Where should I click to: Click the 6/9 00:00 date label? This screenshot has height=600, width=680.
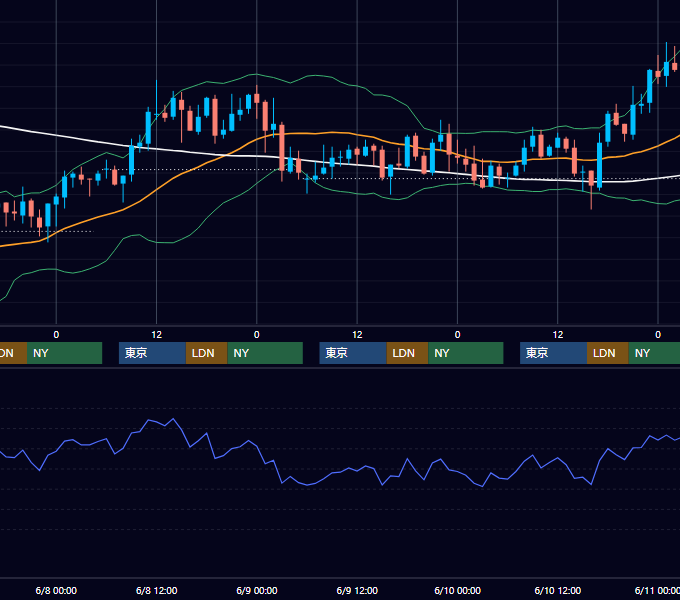pos(257,590)
